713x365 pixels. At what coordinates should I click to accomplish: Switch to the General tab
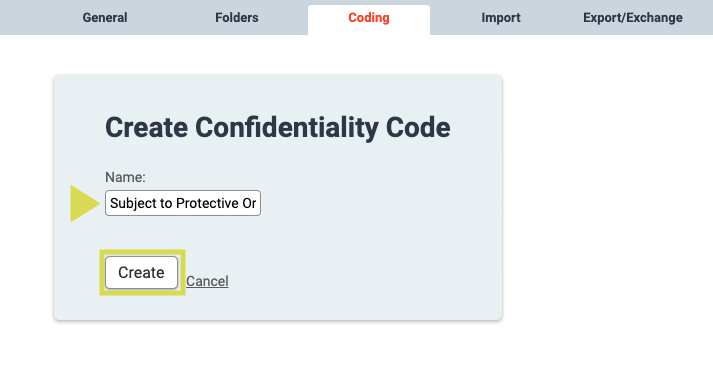coord(105,18)
